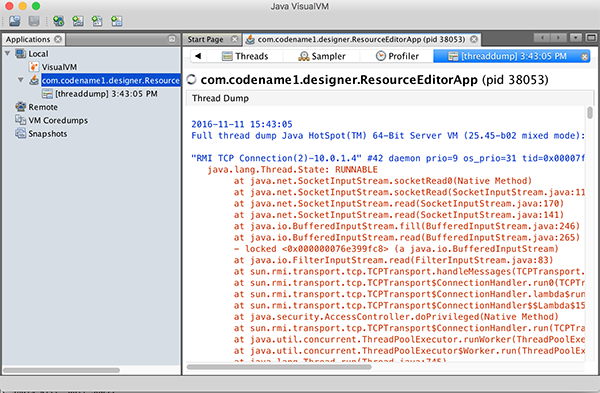Select the VM Coredumps icon
600x393 pixels.
(20, 120)
